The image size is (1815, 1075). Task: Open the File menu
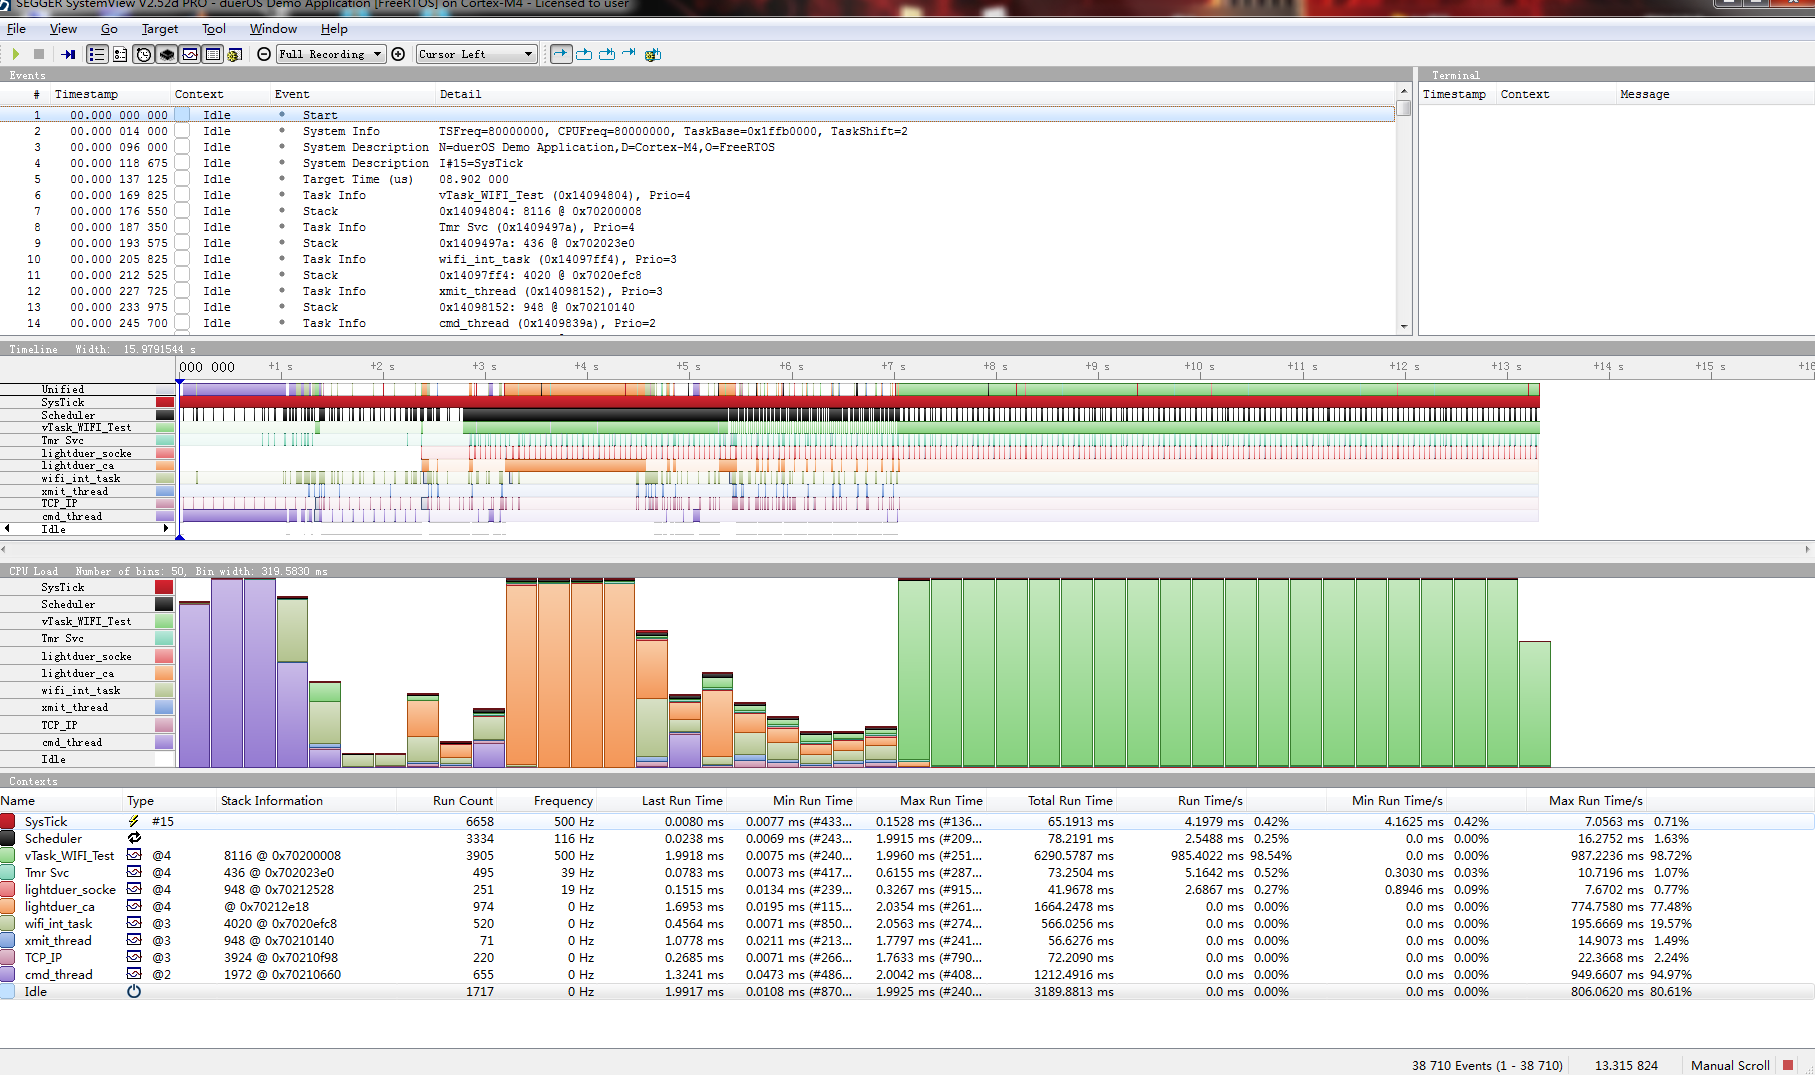coord(16,29)
